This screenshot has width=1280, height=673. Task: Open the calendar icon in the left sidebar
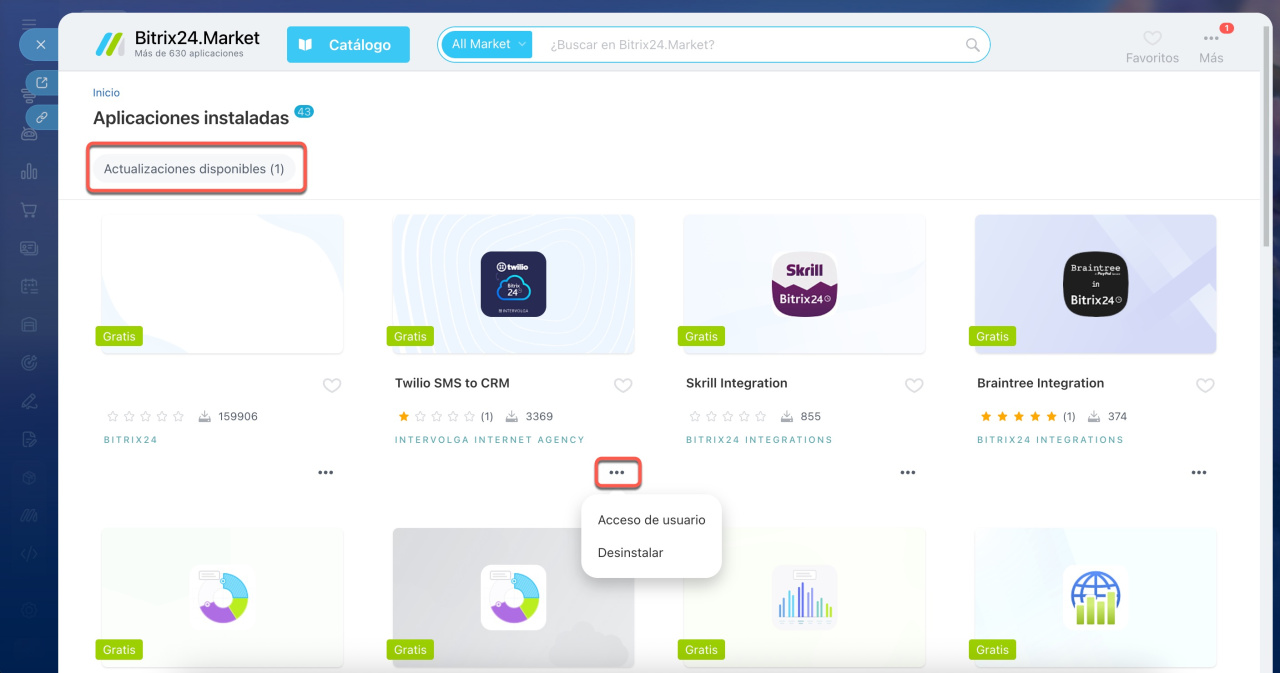coord(29,286)
